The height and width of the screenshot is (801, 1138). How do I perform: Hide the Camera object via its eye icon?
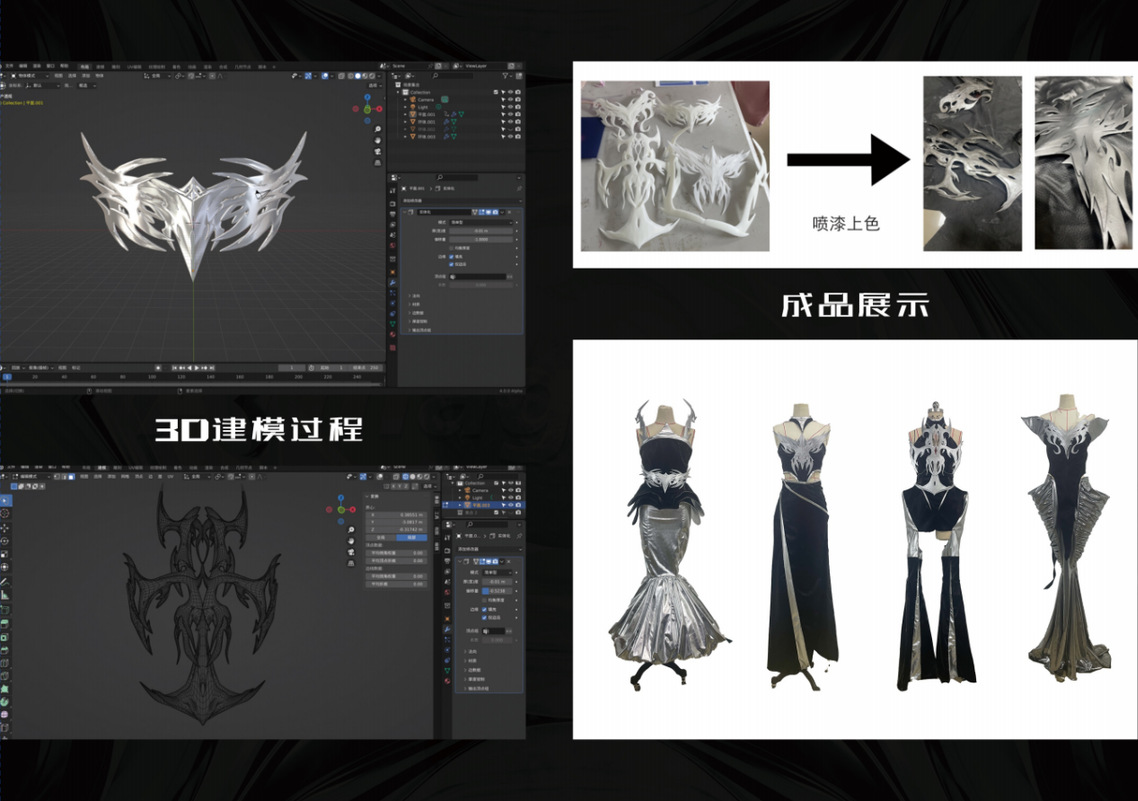509,99
